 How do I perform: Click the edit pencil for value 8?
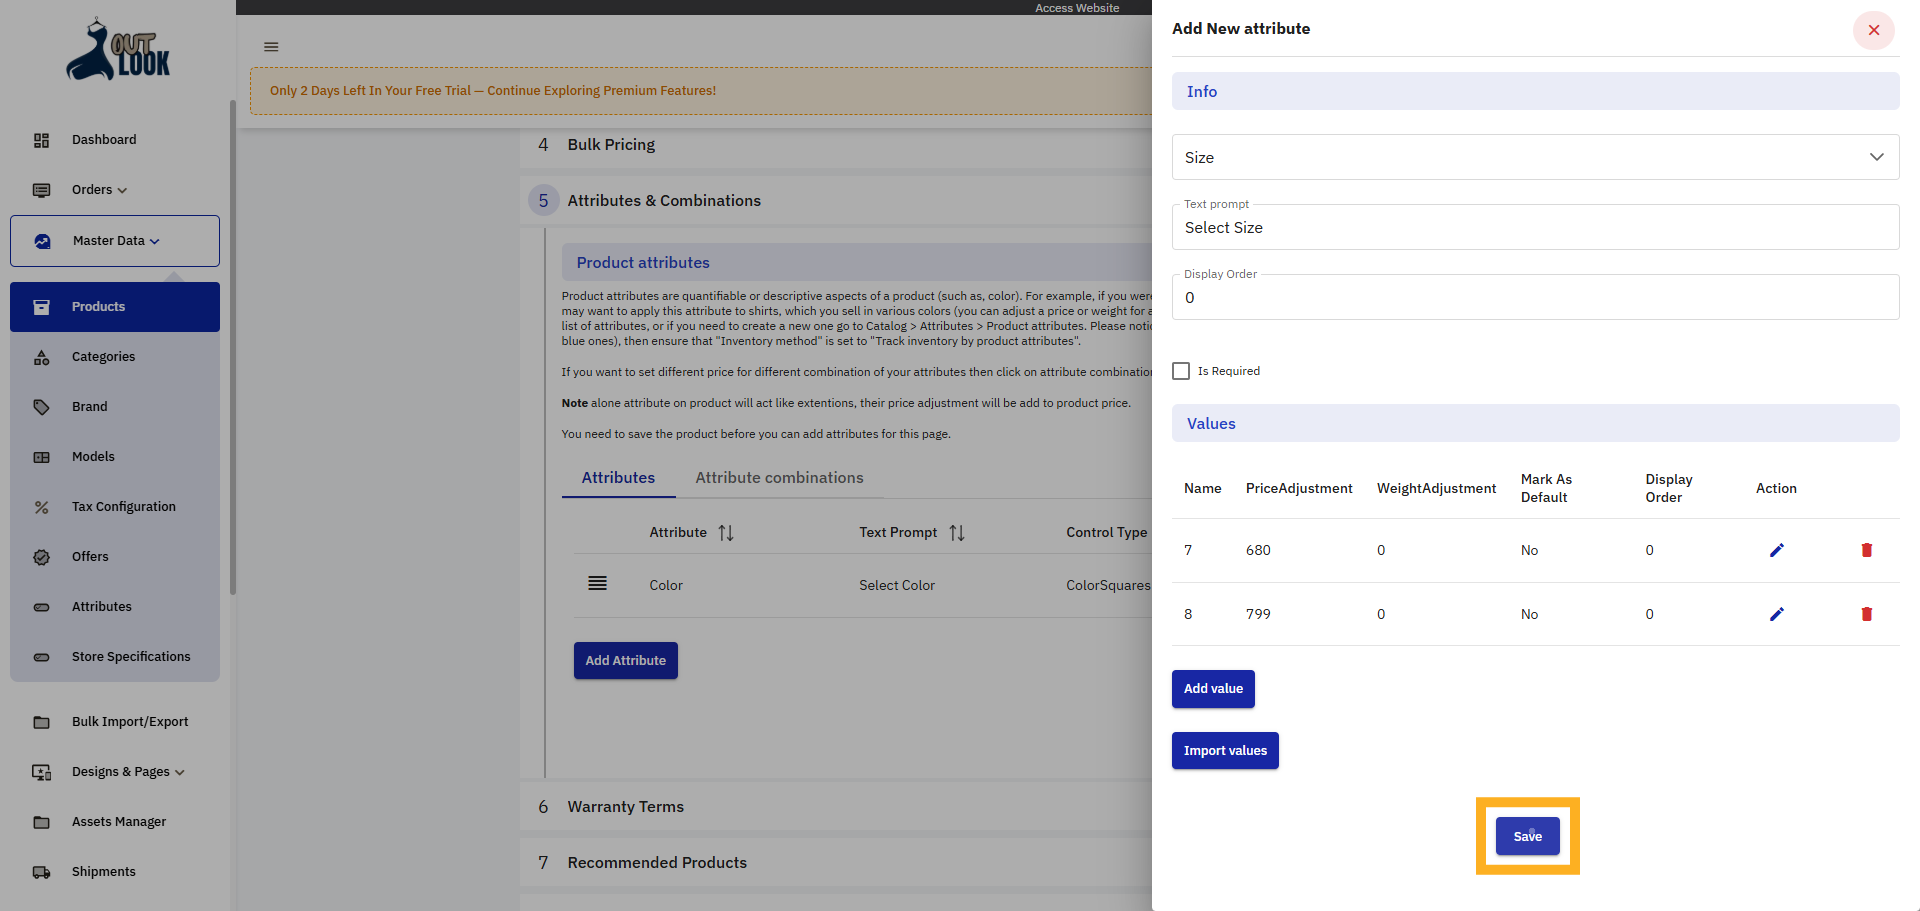pos(1776,614)
